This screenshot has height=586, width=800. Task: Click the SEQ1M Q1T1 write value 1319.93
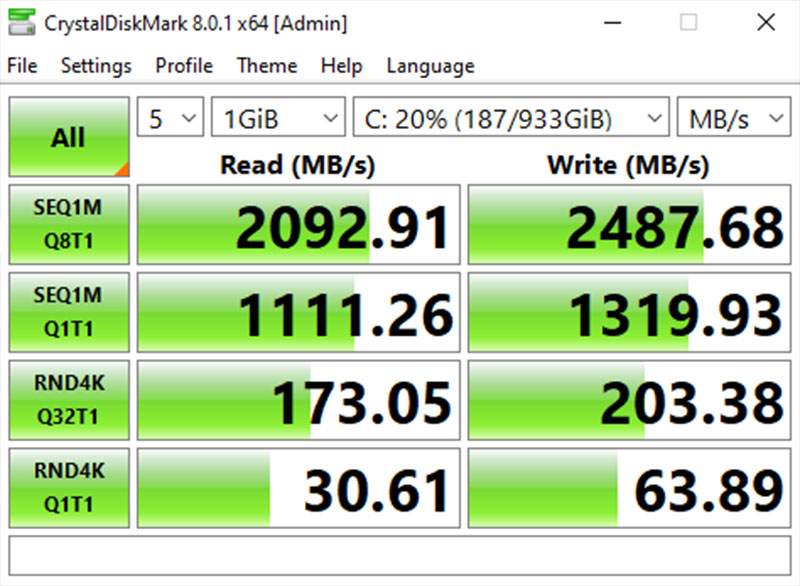click(630, 312)
